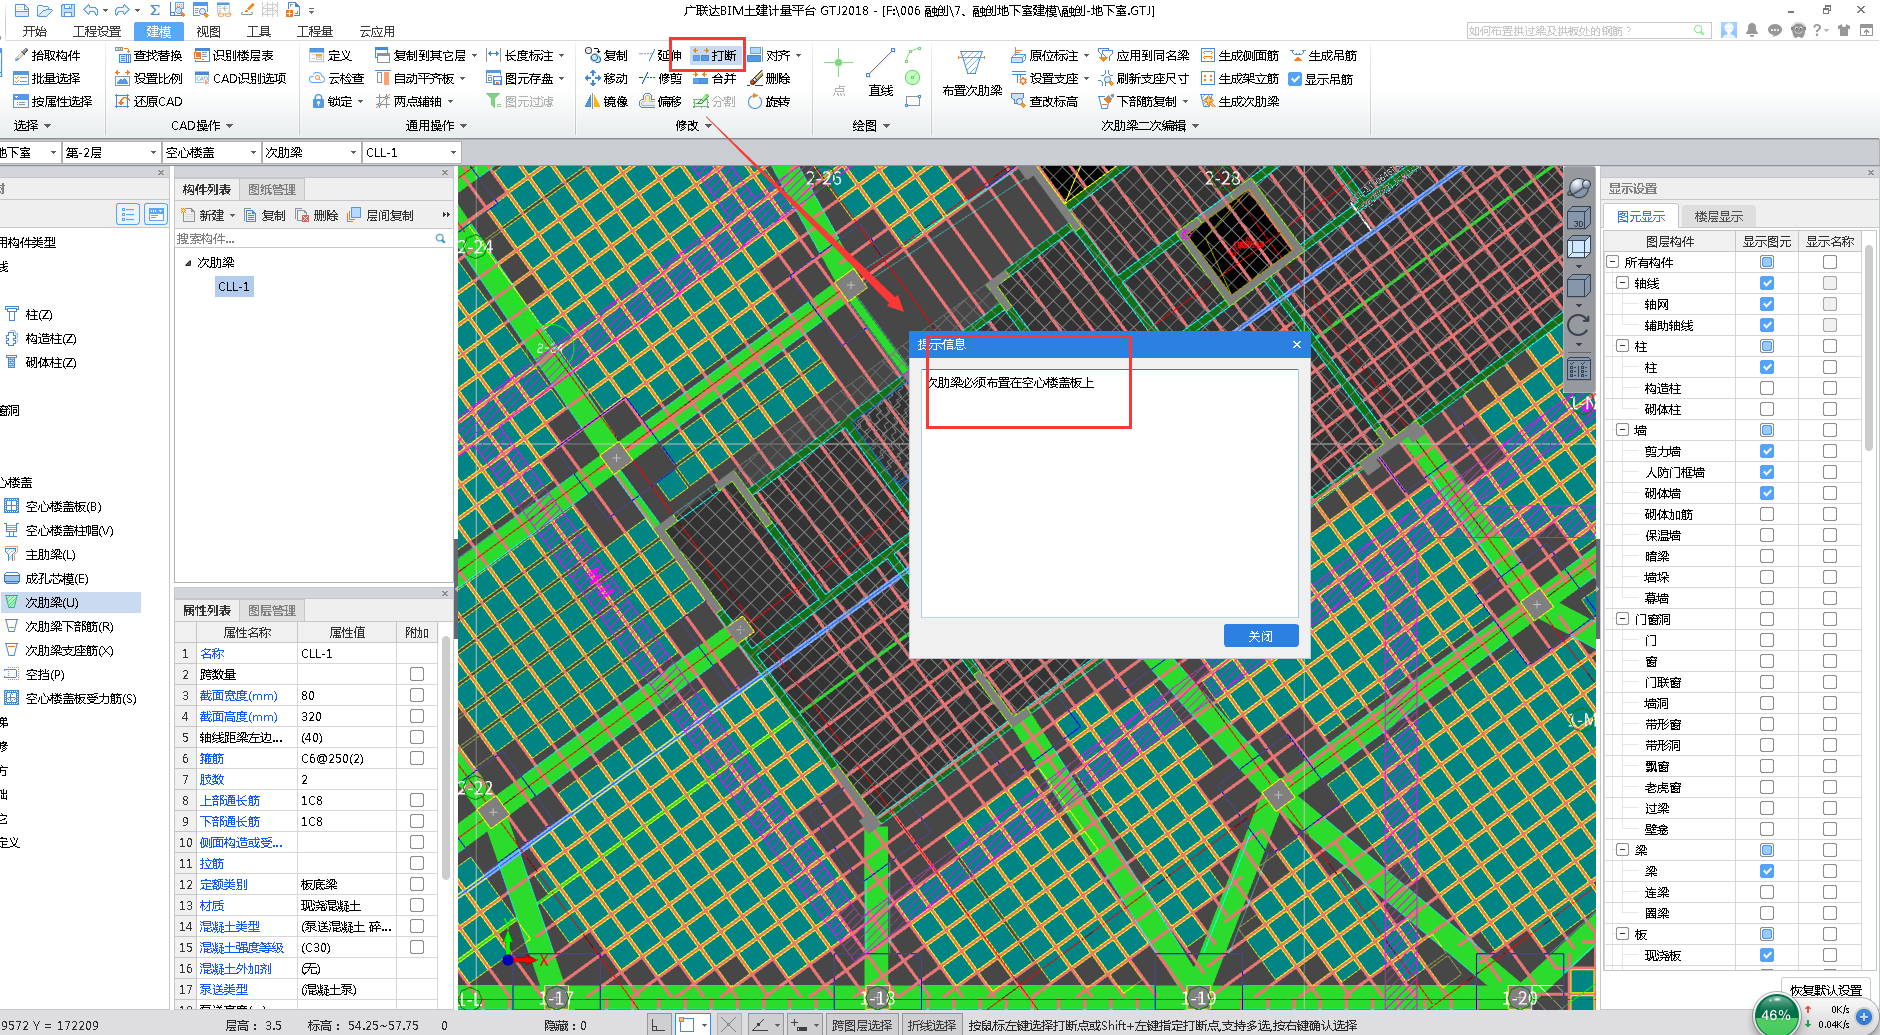1880x1035 pixels.
Task: Open 识别楼层表 tool
Action: pyautogui.click(x=234, y=55)
